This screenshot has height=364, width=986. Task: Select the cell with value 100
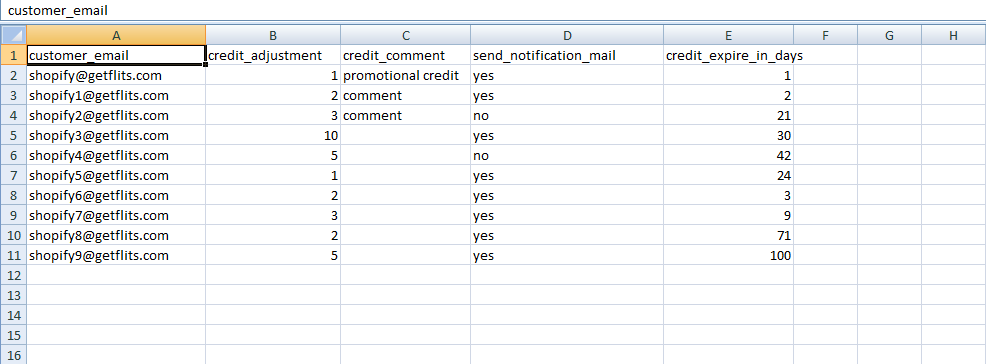click(x=728, y=255)
